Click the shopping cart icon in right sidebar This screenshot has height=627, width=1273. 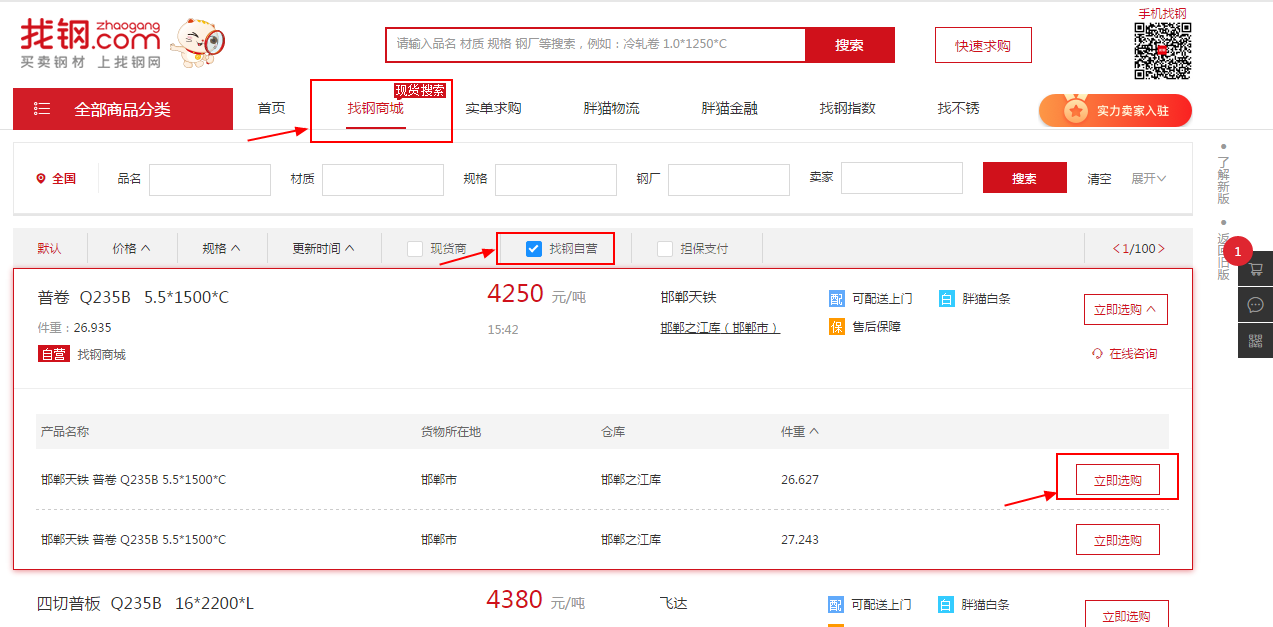(1255, 270)
